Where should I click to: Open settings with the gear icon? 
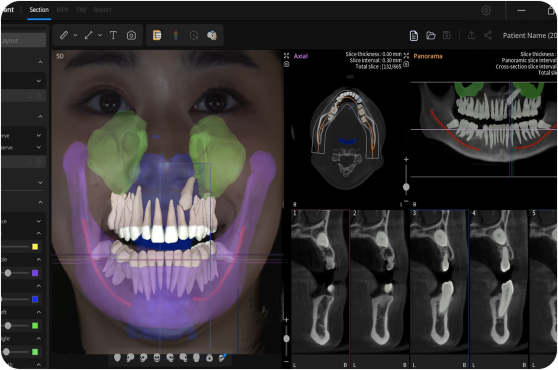tap(486, 10)
